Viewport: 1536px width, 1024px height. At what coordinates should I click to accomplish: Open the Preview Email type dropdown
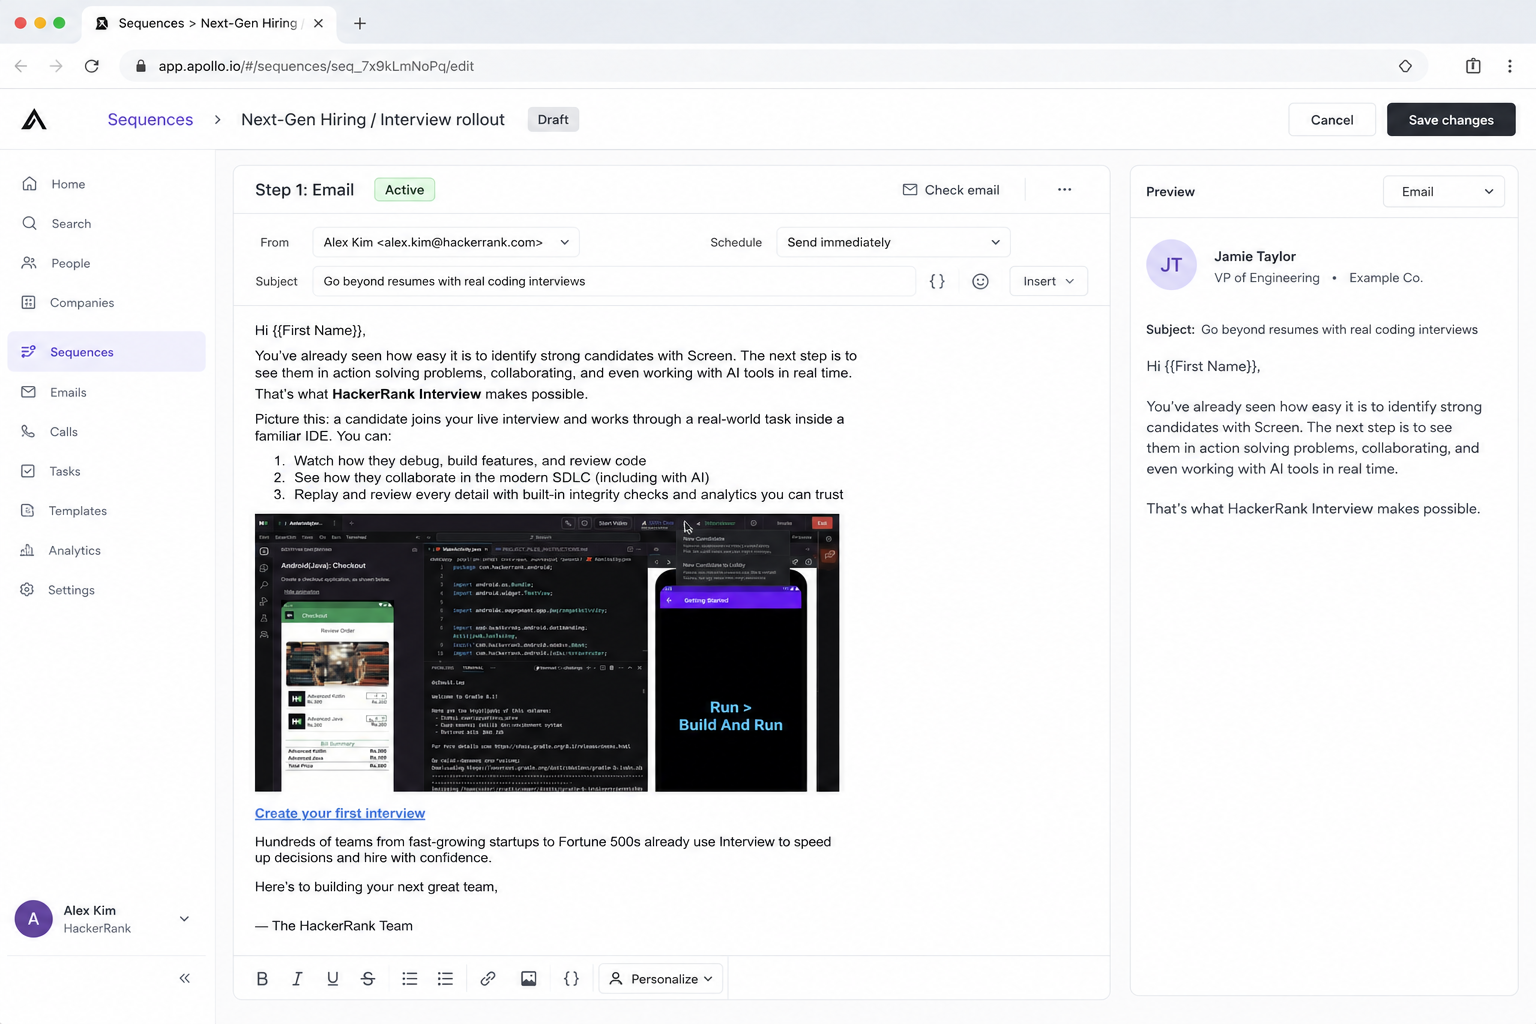click(1443, 192)
